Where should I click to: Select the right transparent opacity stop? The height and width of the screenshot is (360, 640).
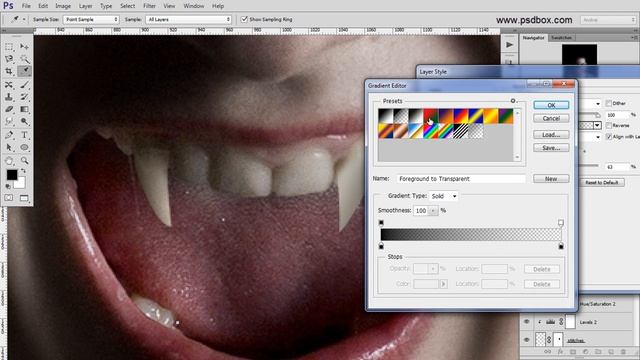point(561,222)
